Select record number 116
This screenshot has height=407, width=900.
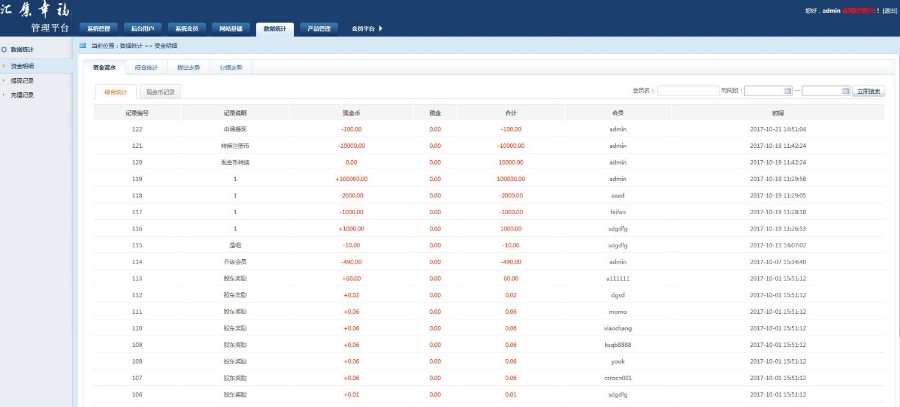(137, 229)
